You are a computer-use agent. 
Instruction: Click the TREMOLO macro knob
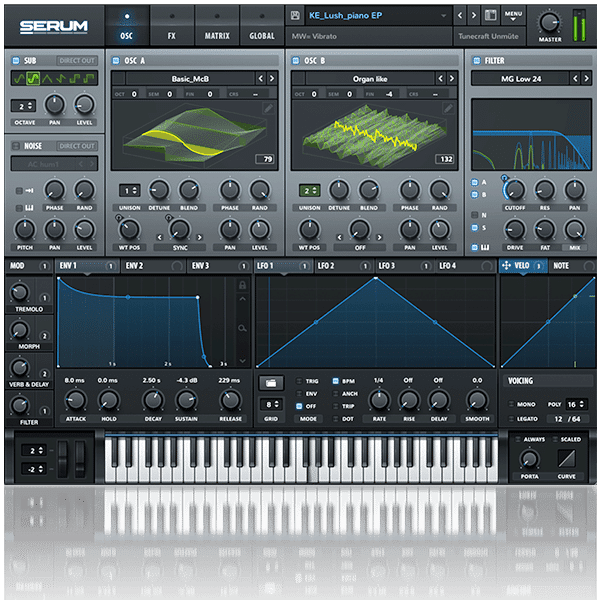(x=19, y=293)
